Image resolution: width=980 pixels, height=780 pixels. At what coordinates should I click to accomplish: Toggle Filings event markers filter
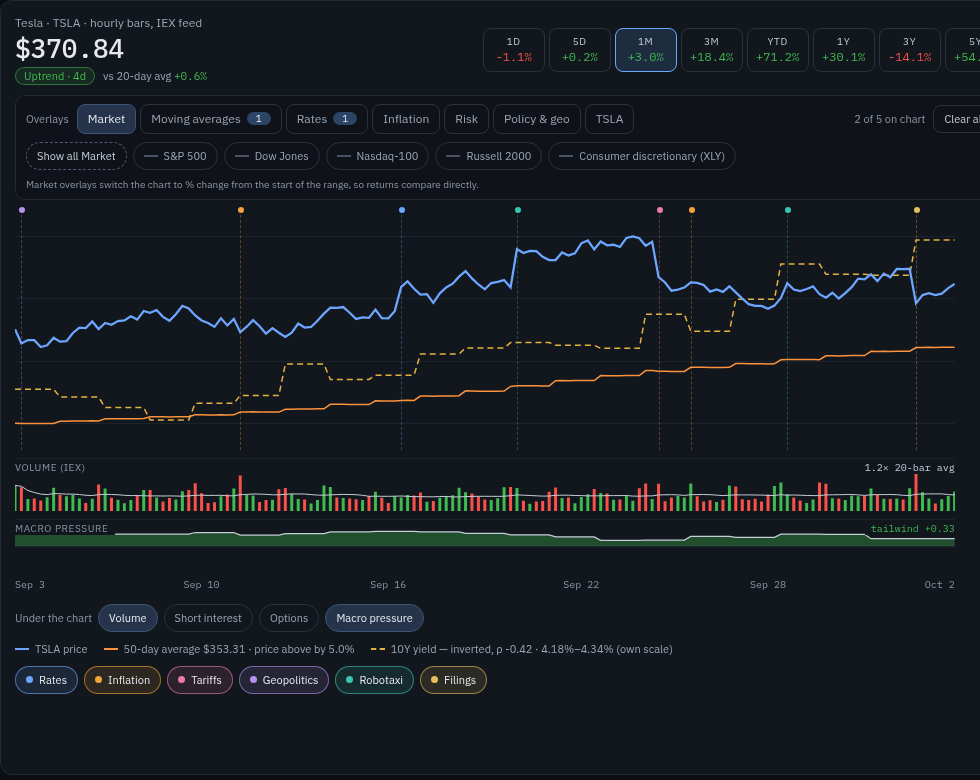click(453, 680)
